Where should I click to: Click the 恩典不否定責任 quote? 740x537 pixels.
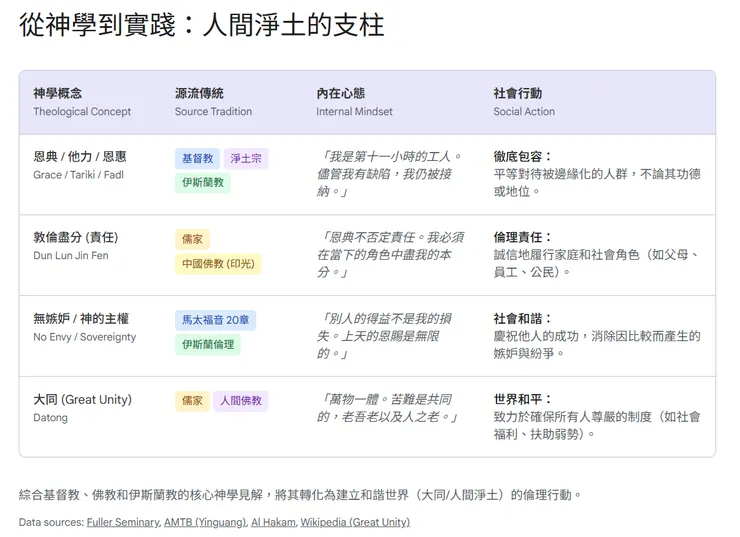point(390,255)
